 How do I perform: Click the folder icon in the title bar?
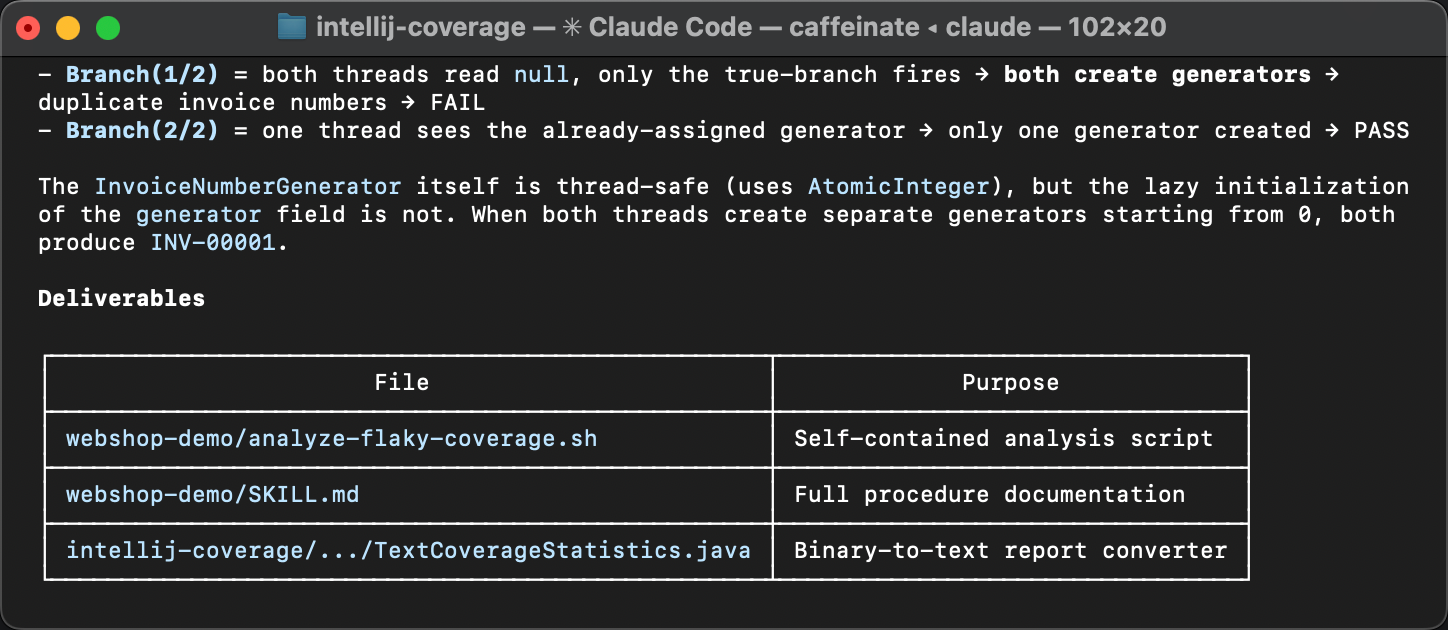pos(290,27)
